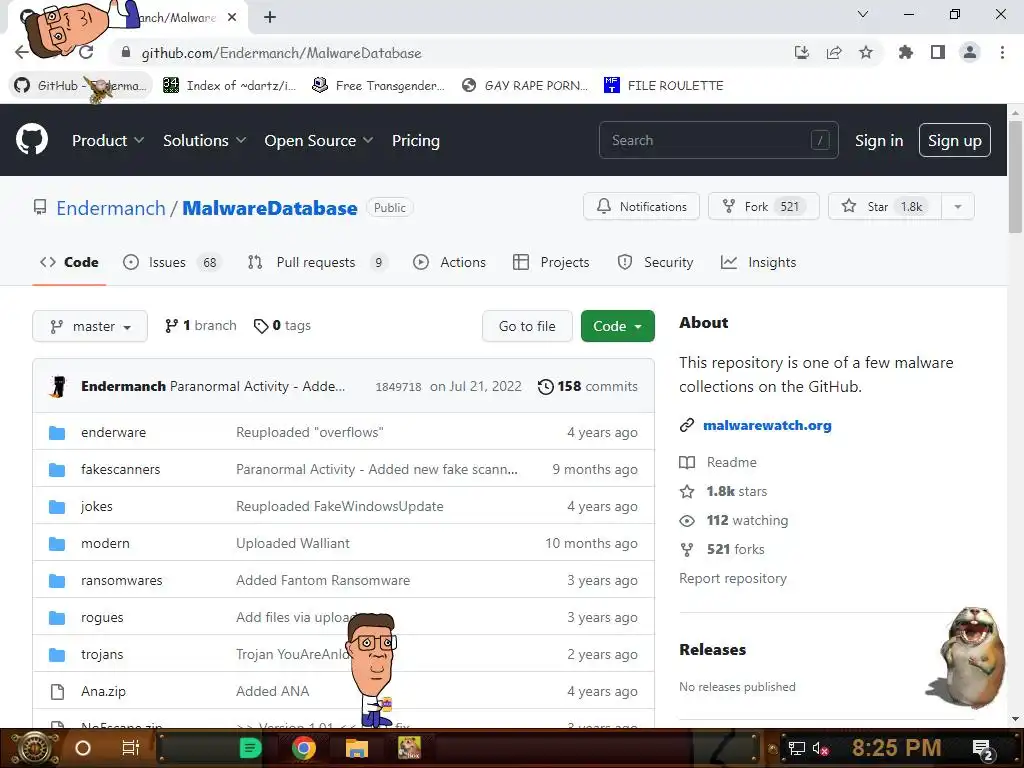Image resolution: width=1024 pixels, height=768 pixels.
Task: Switch to the Projects tab
Action: pos(551,263)
